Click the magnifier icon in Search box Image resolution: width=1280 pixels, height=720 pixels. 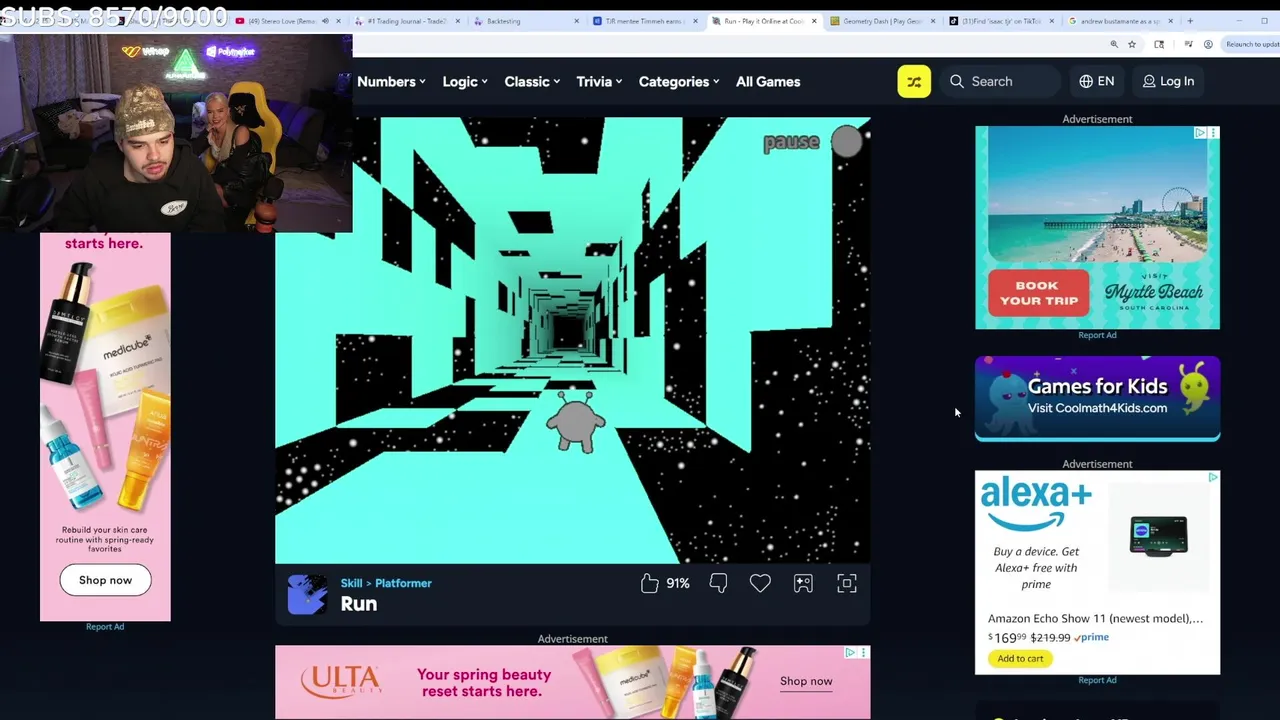957,82
